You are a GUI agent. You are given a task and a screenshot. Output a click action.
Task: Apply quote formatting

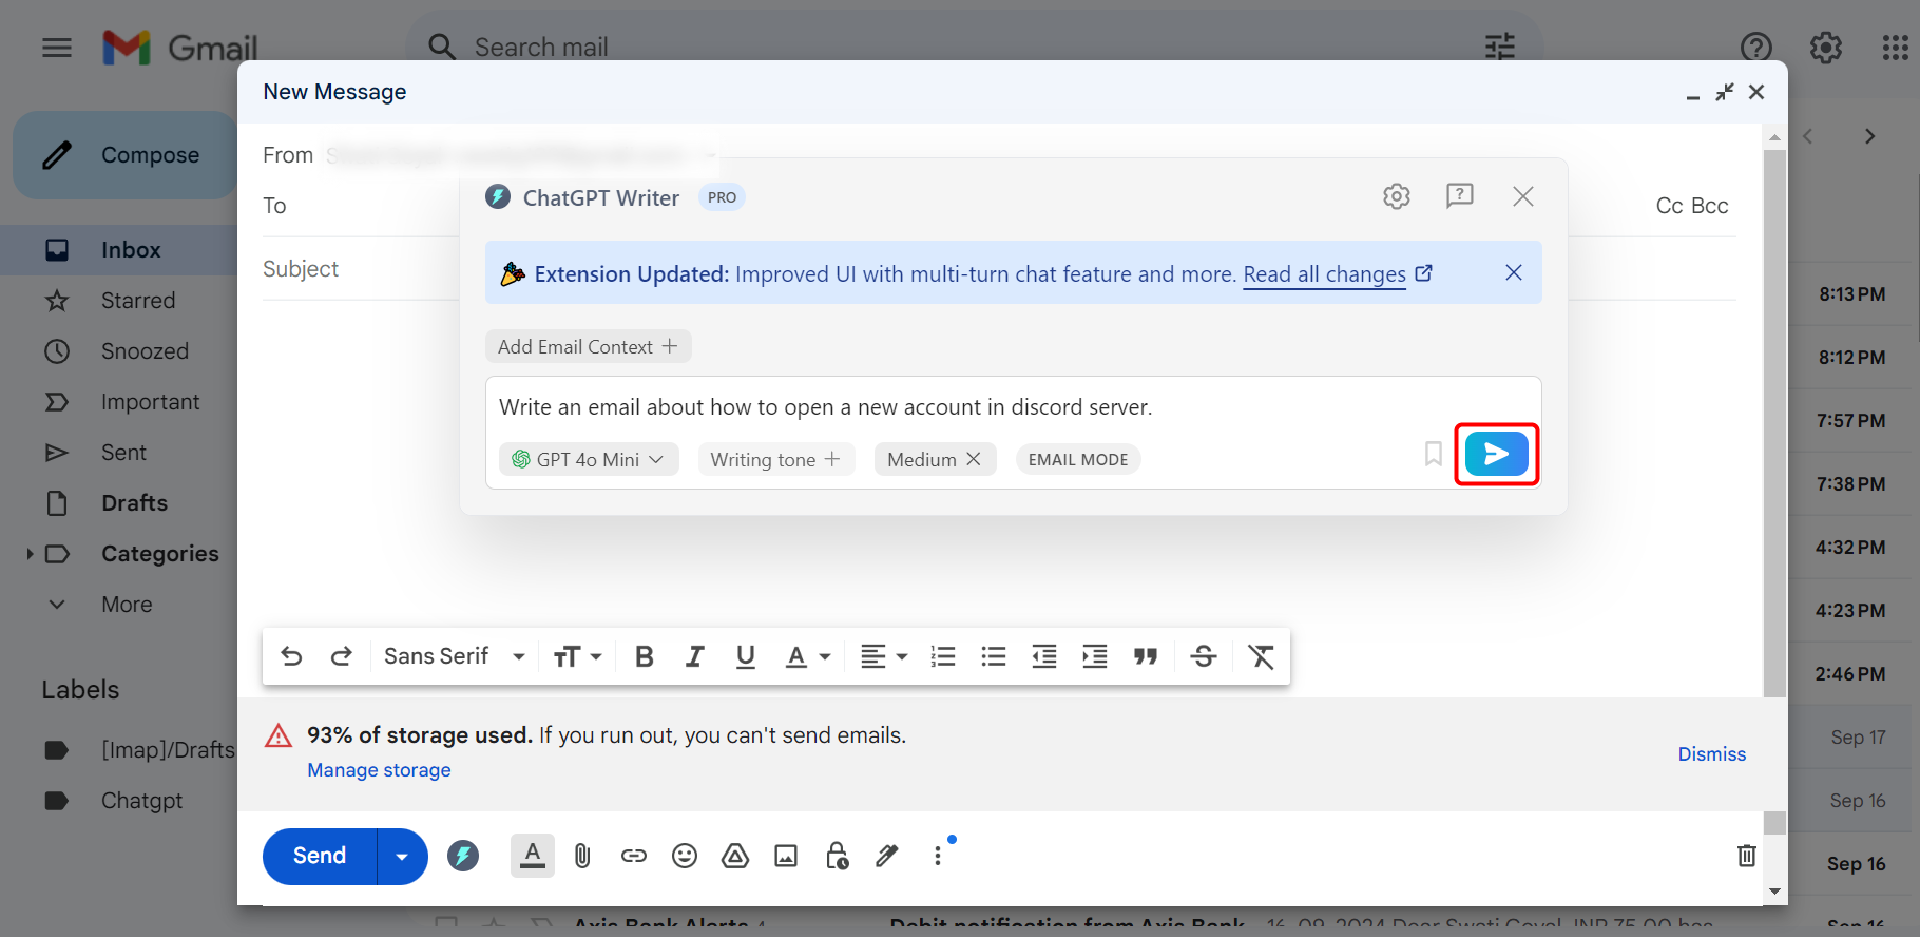(x=1145, y=656)
